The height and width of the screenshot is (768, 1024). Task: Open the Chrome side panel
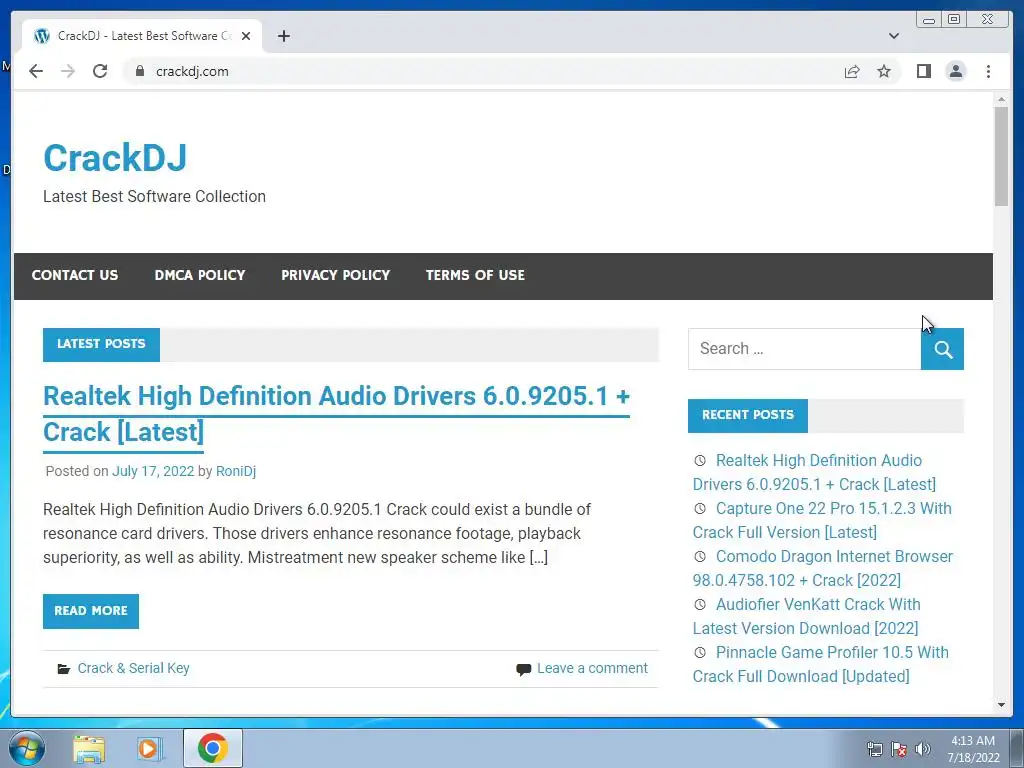coord(923,71)
